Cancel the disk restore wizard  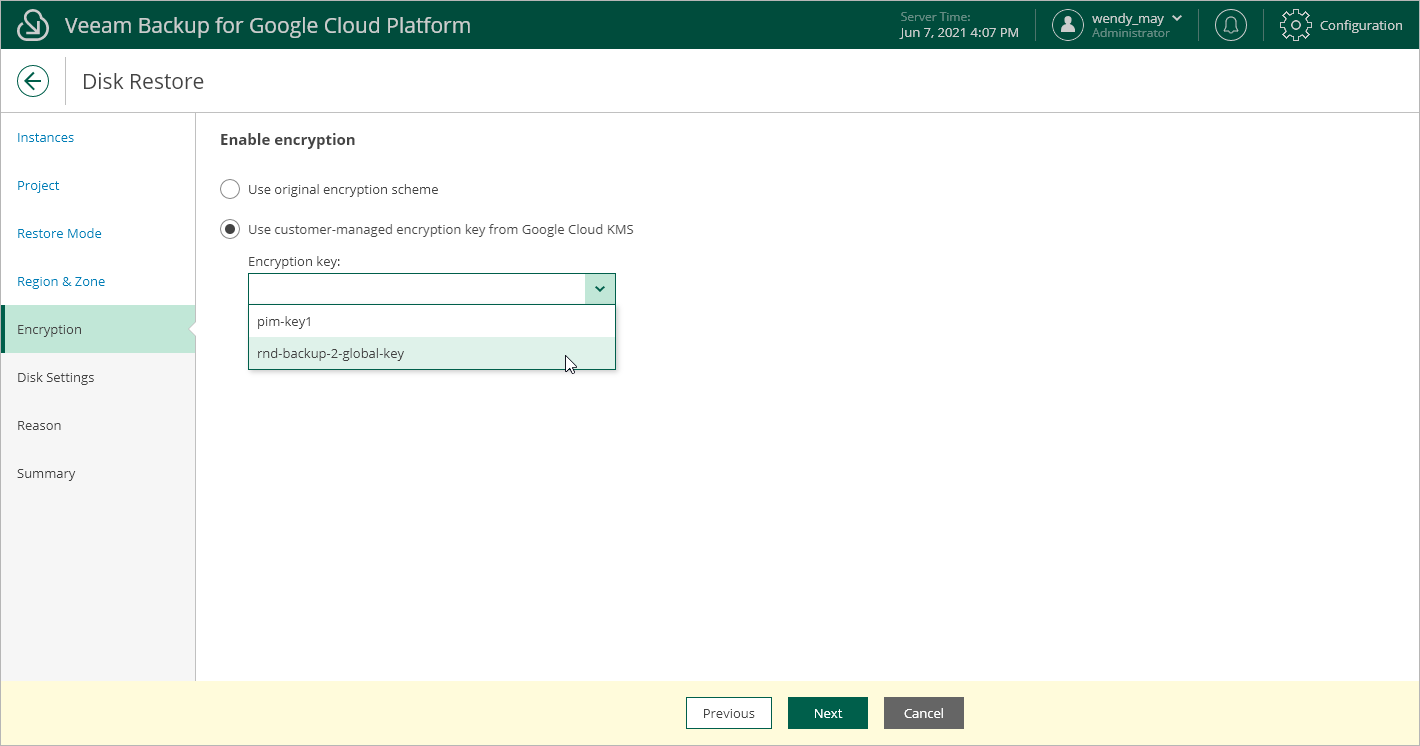tap(924, 713)
